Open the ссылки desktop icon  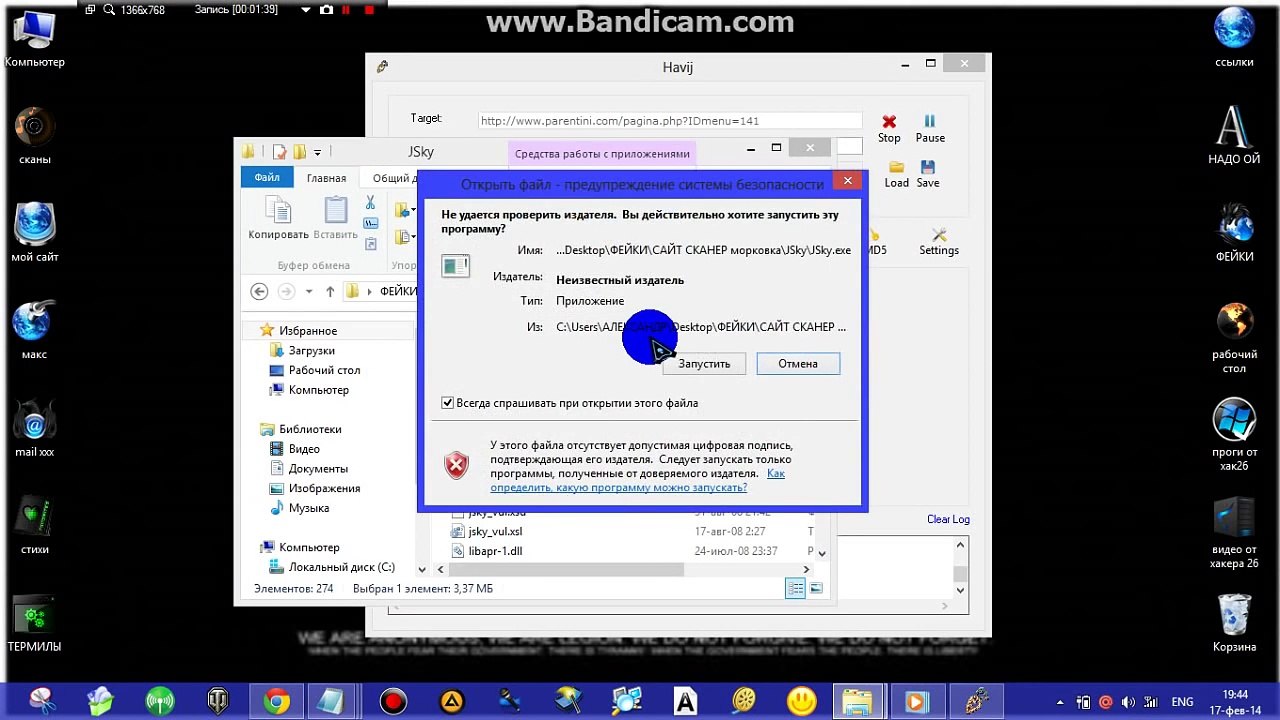click(1234, 38)
